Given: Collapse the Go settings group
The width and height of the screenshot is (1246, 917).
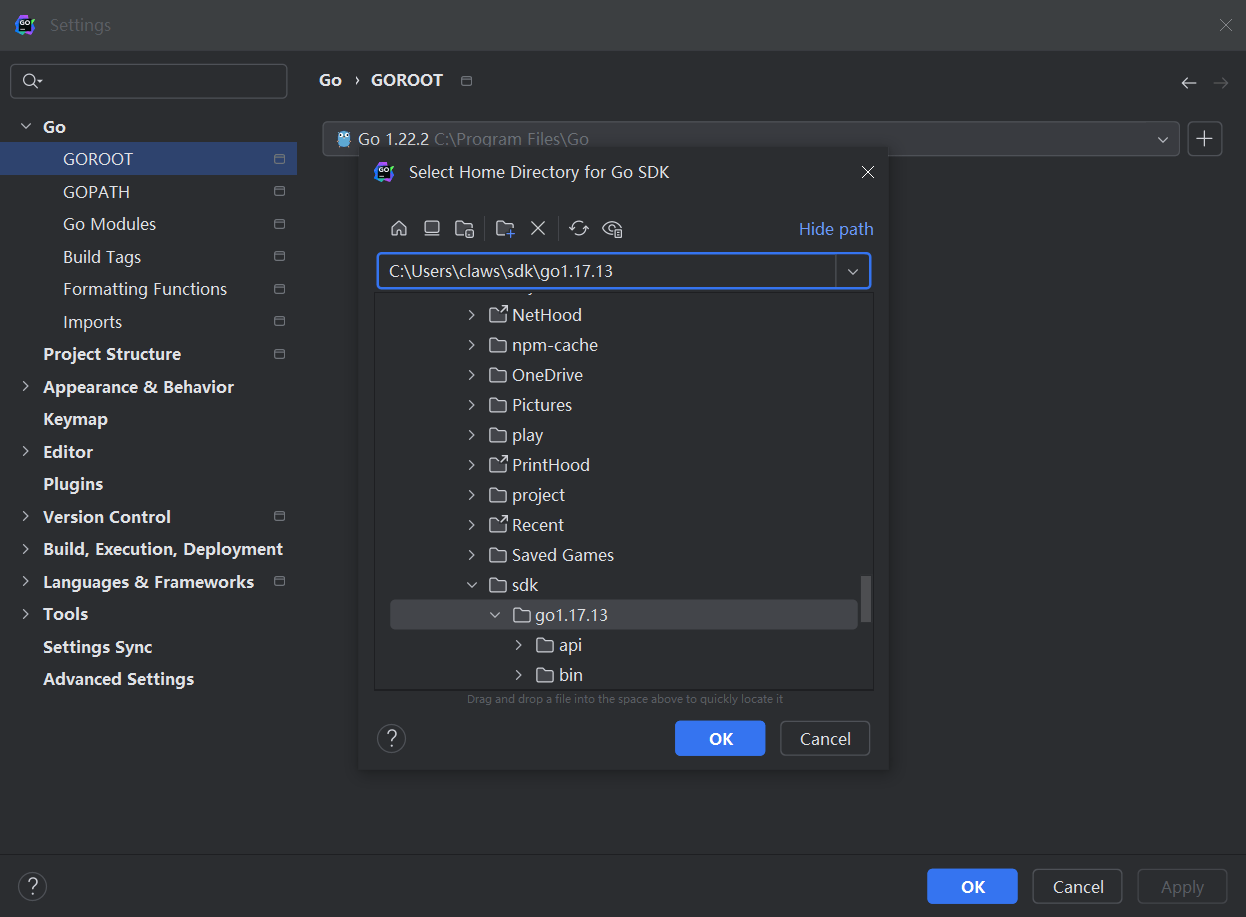Looking at the screenshot, I should (25, 127).
